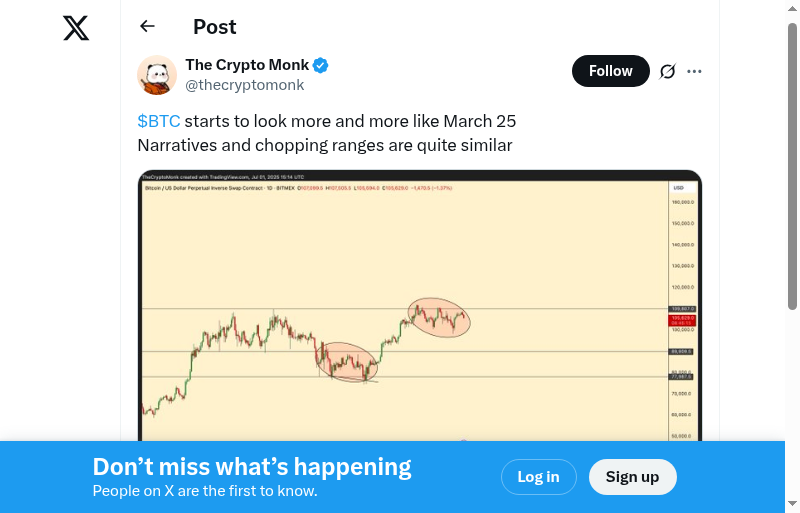Viewport: 800px width, 513px height.
Task: Follow The Crypto Monk
Action: (610, 71)
